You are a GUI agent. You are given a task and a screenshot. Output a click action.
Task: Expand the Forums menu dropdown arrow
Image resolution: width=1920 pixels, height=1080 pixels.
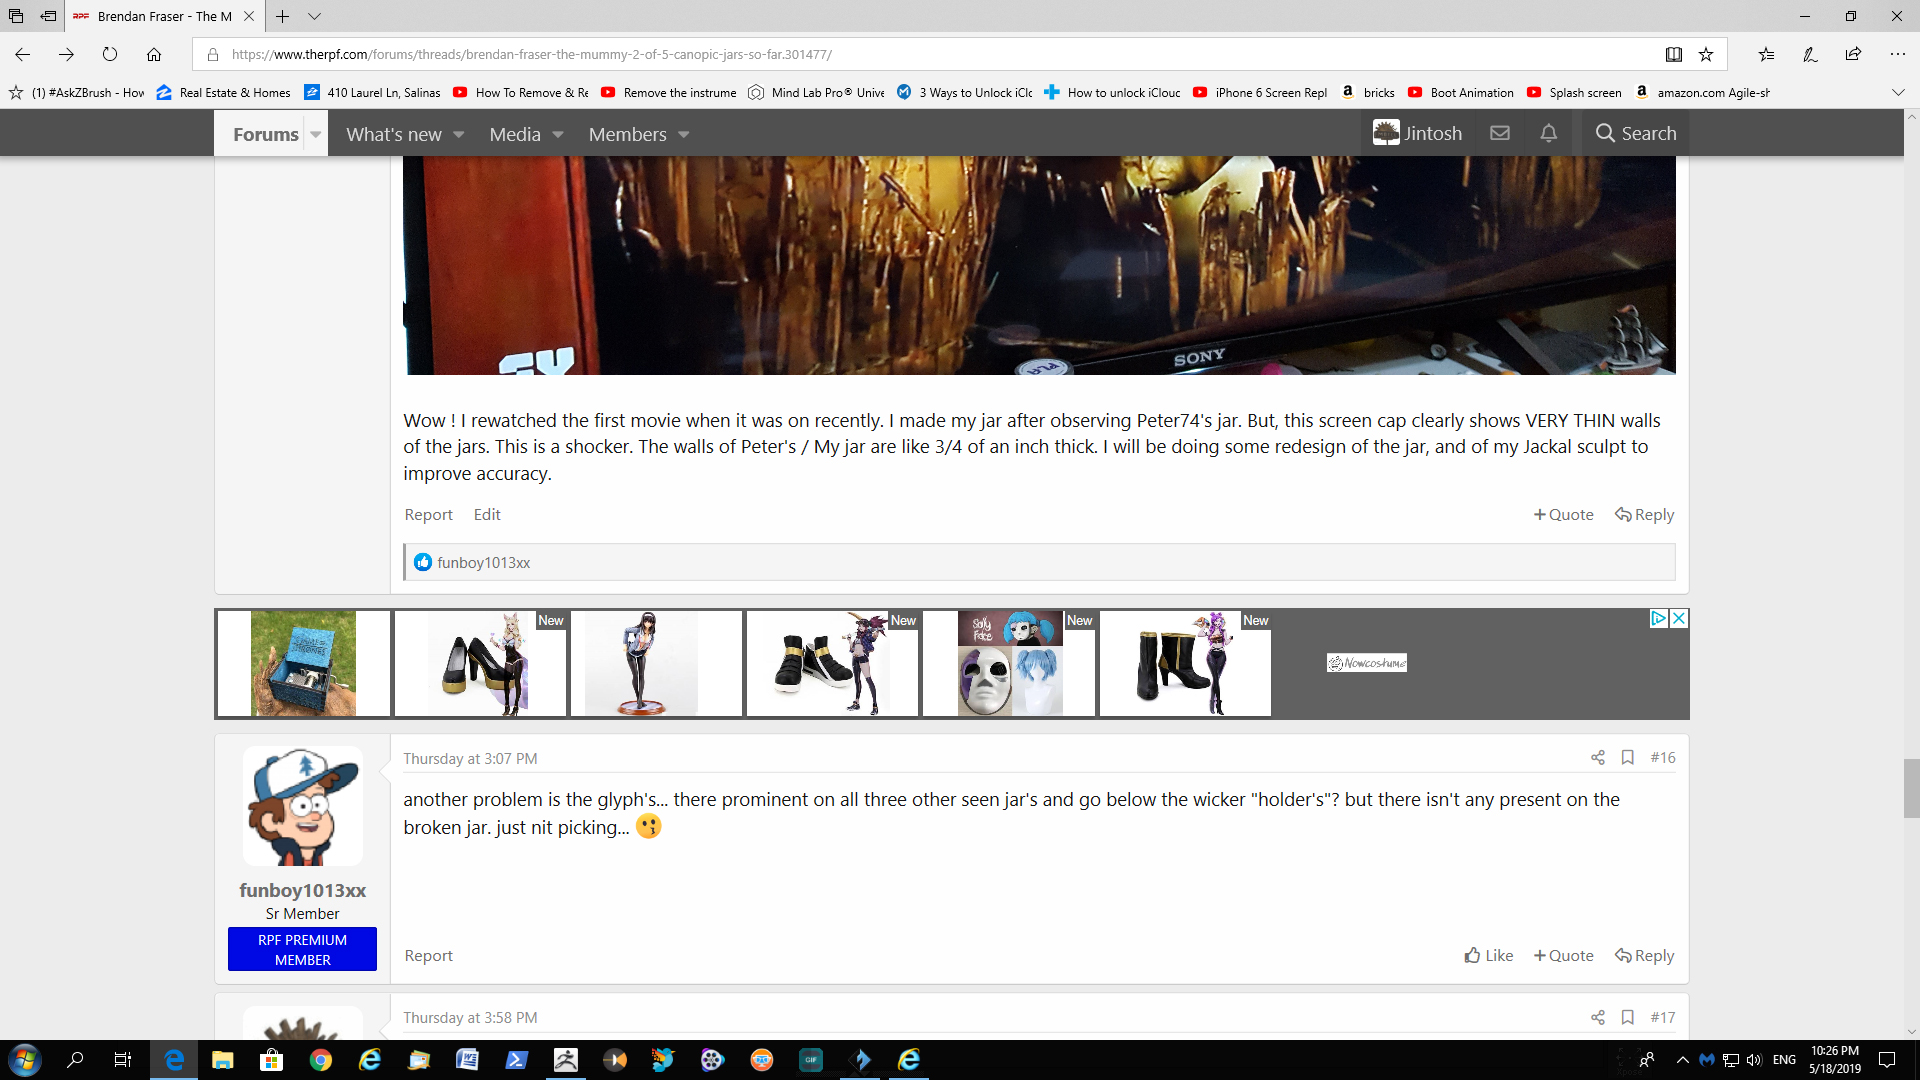click(x=316, y=134)
